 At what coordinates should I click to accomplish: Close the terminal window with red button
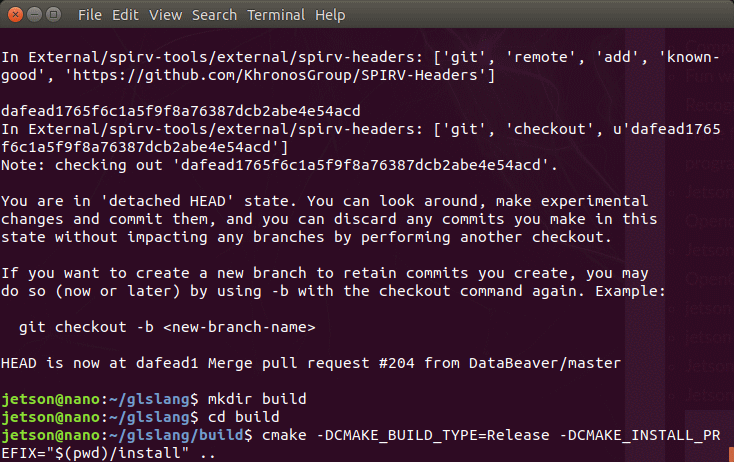(15, 15)
